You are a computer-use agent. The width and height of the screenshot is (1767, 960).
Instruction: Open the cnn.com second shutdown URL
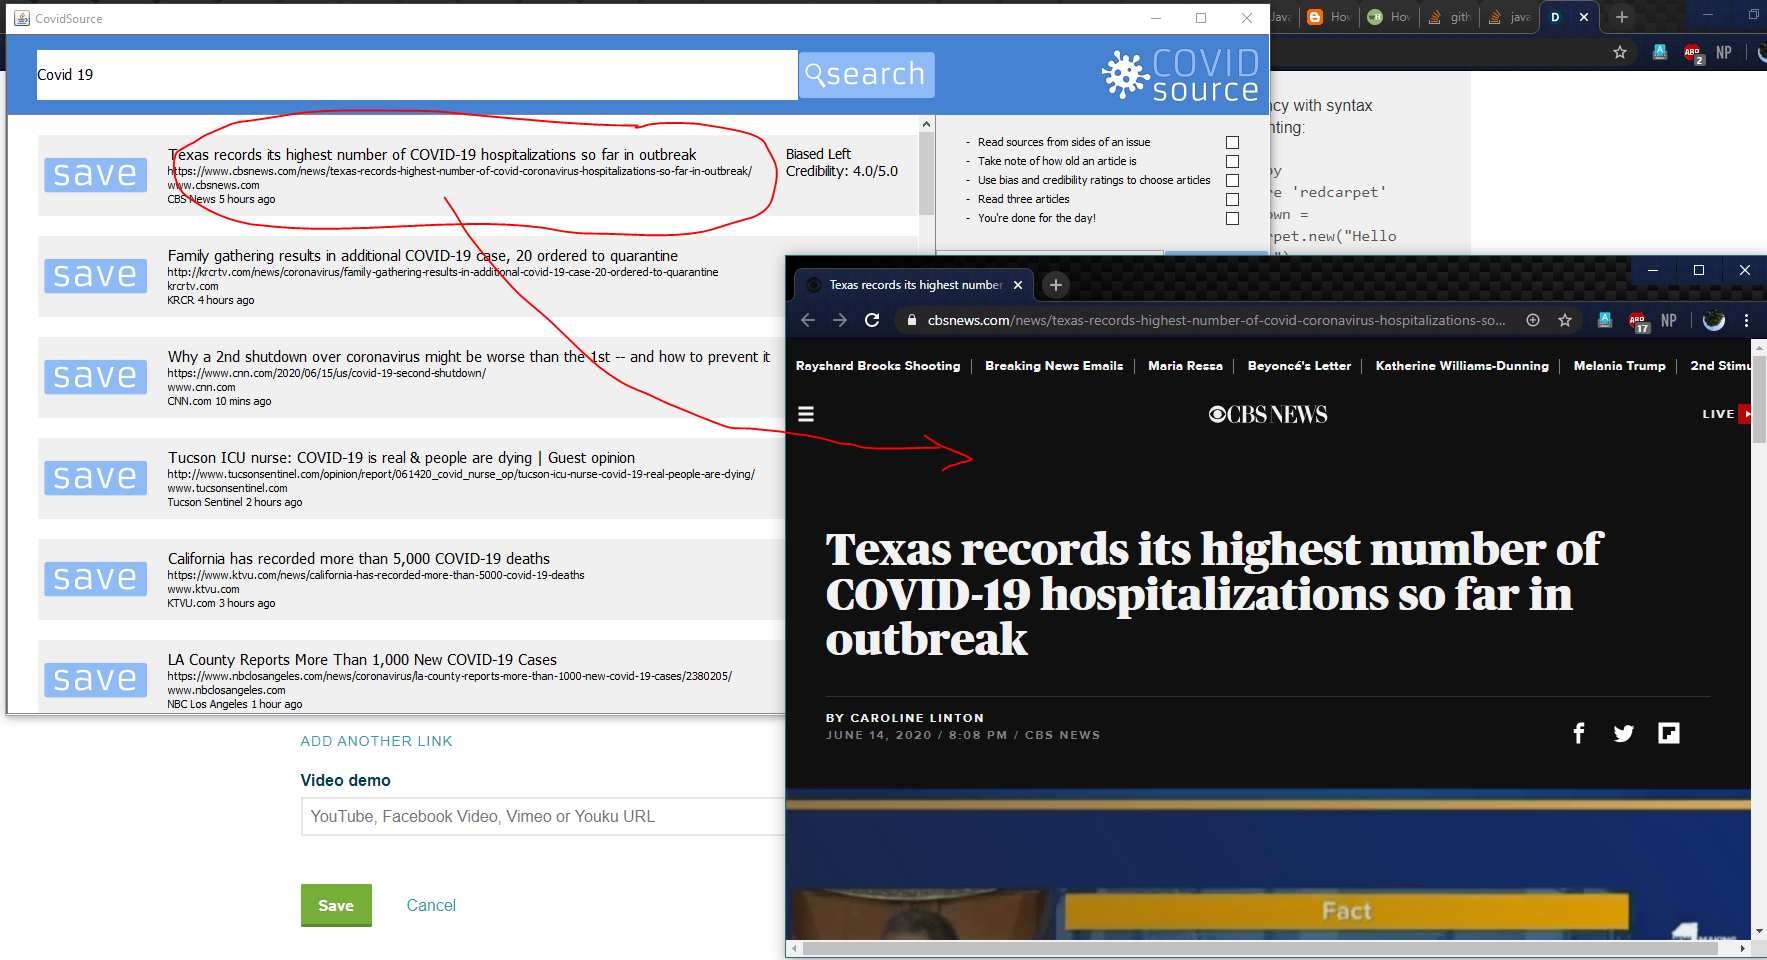point(327,373)
